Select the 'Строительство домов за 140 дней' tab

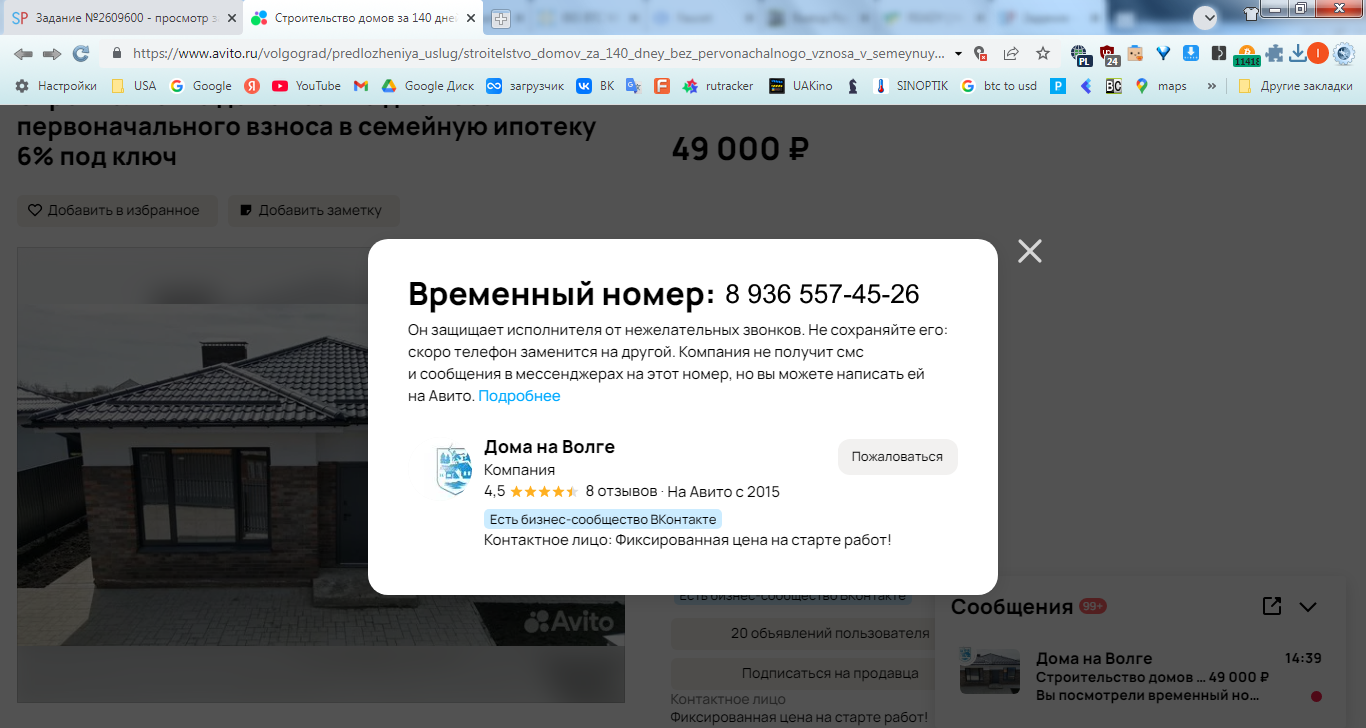coord(363,18)
